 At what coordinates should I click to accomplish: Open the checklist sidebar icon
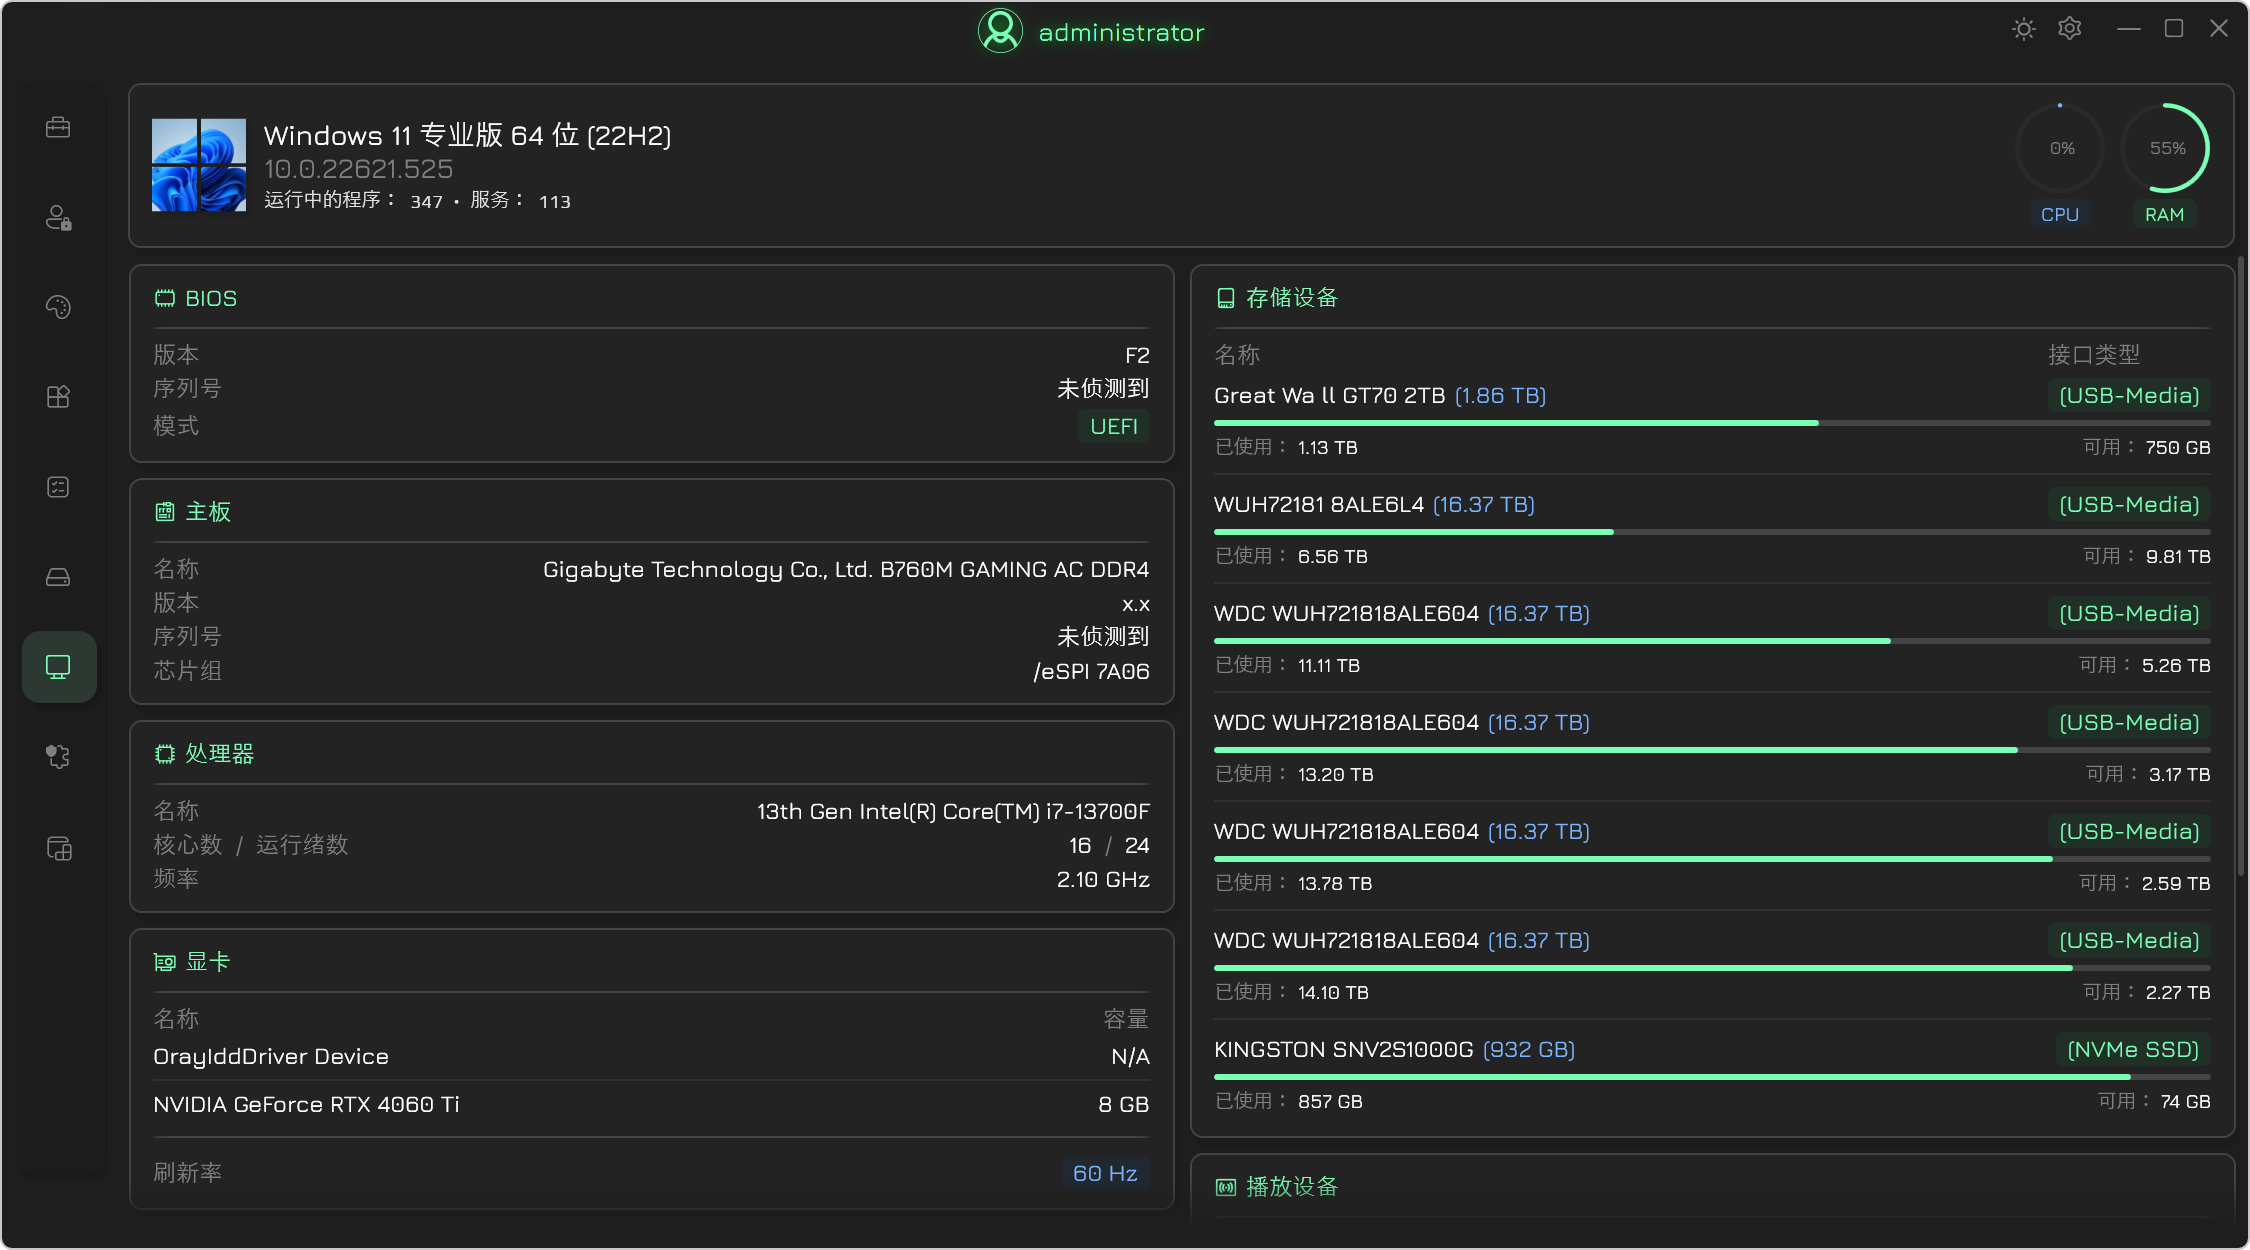tap(58, 487)
